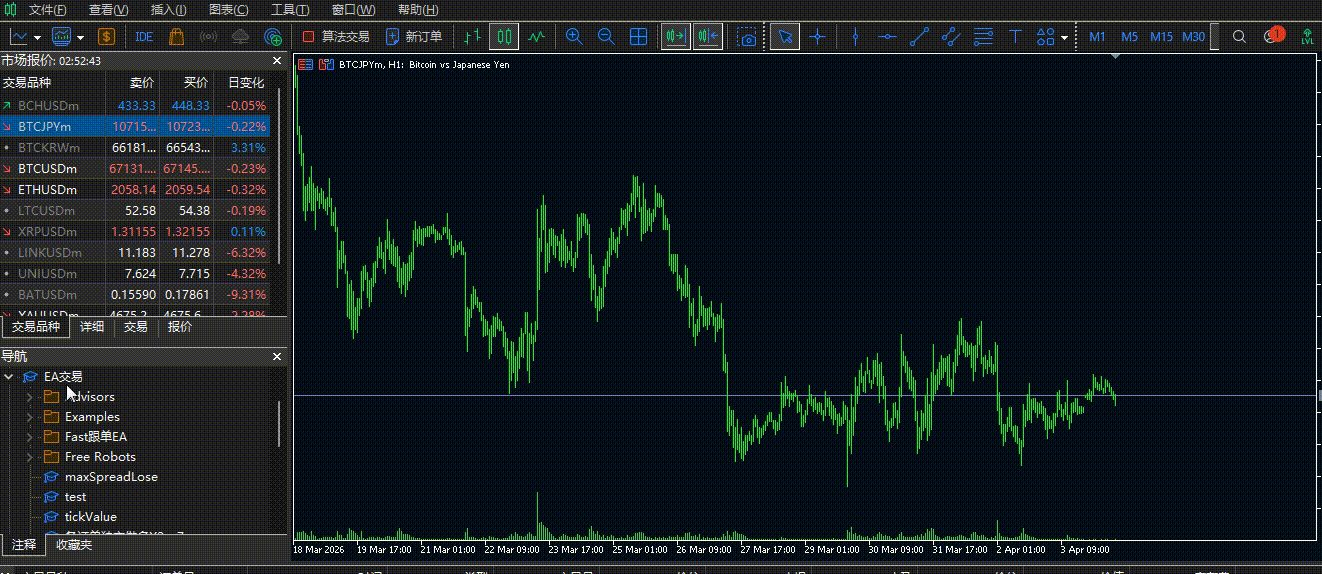The width and height of the screenshot is (1322, 574).
Task: Zoom in on the chart
Action: 574,37
